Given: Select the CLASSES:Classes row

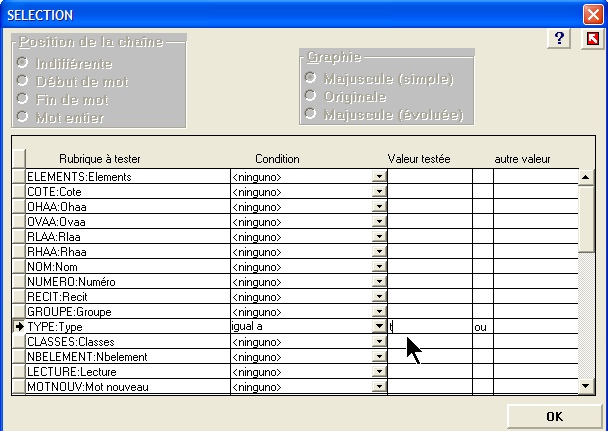Looking at the screenshot, I should click(x=127, y=342).
